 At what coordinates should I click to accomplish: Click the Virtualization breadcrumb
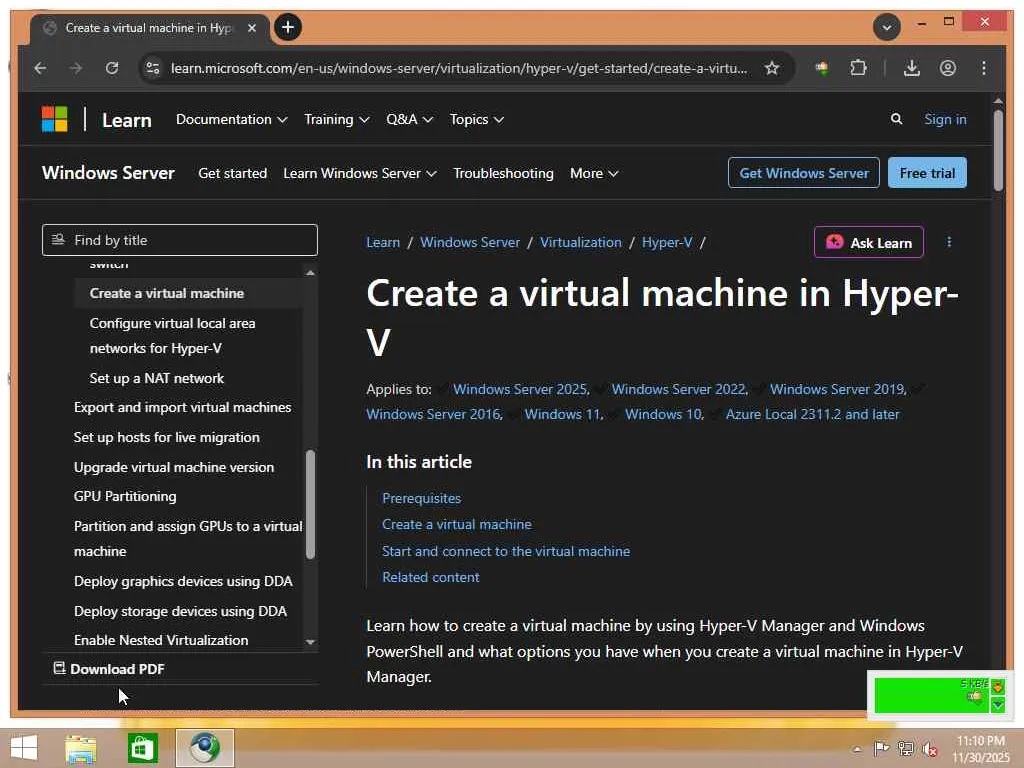pyautogui.click(x=581, y=242)
